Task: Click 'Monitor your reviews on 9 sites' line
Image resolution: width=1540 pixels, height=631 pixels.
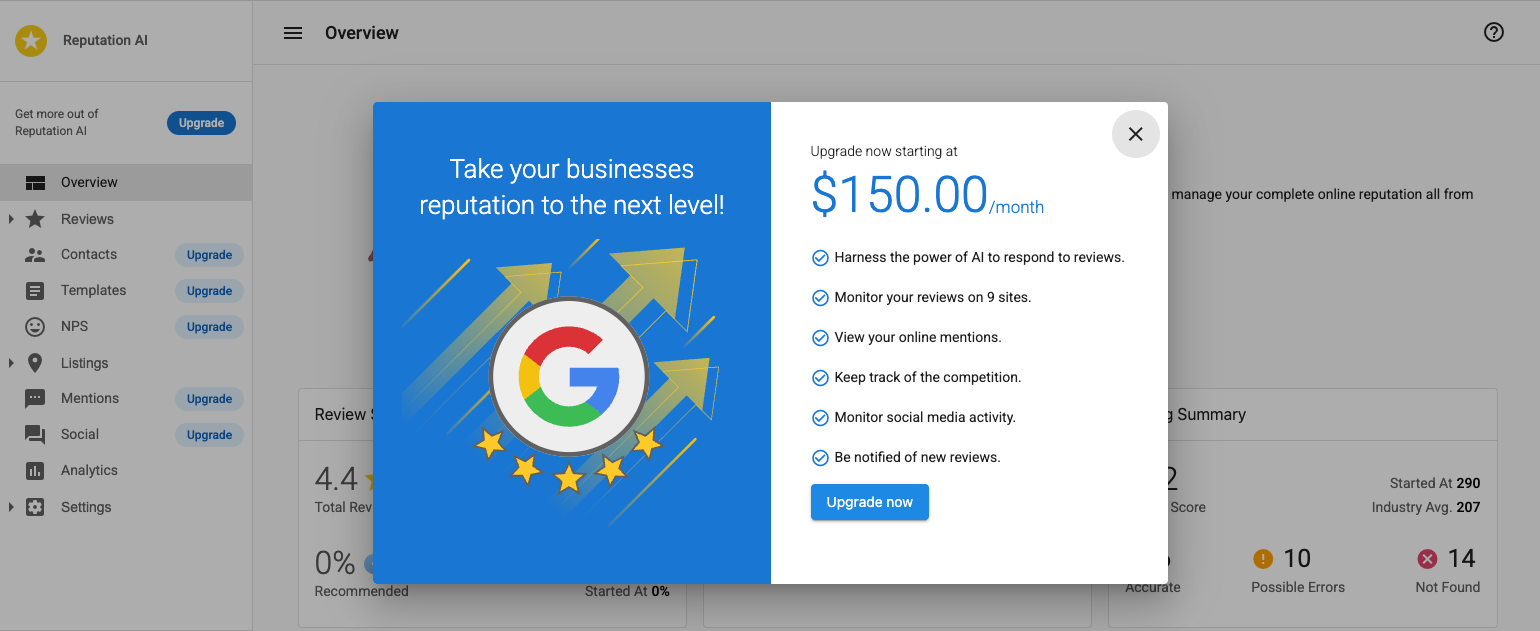Action: pyautogui.click(x=932, y=297)
